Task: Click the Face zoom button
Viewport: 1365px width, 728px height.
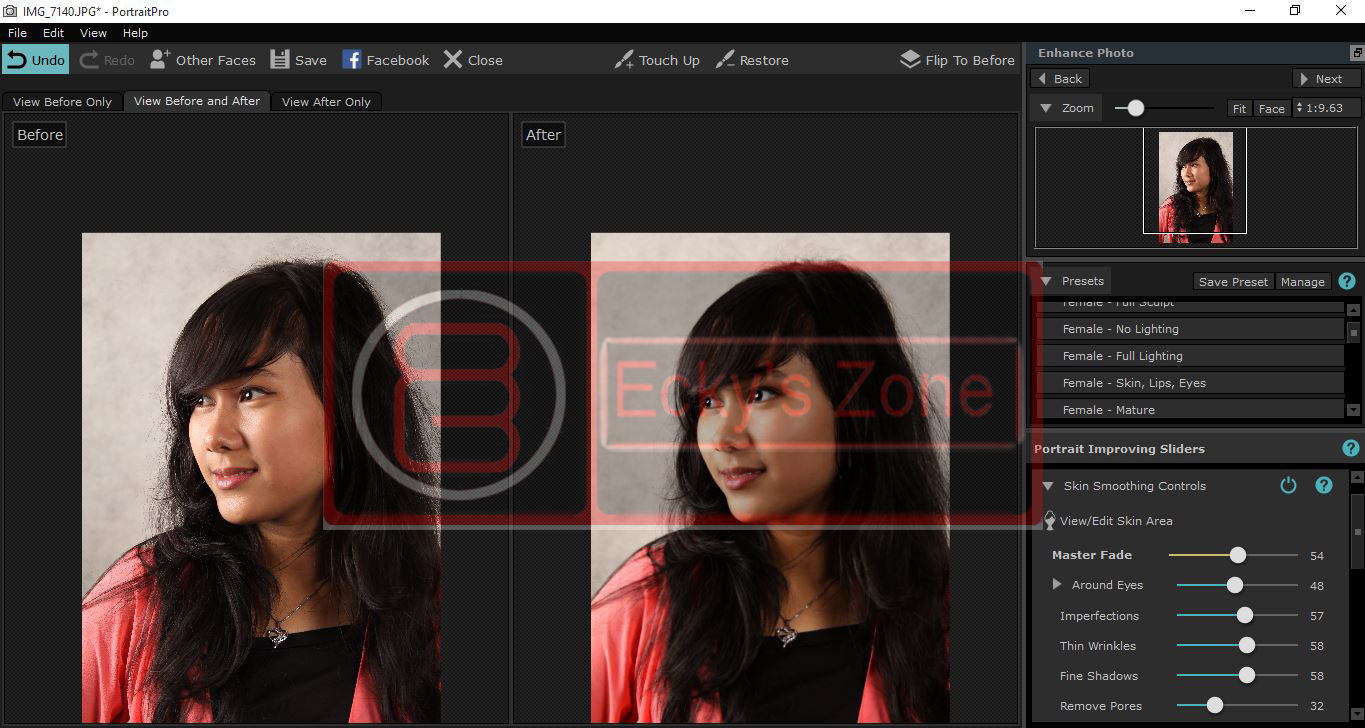Action: 1271,108
